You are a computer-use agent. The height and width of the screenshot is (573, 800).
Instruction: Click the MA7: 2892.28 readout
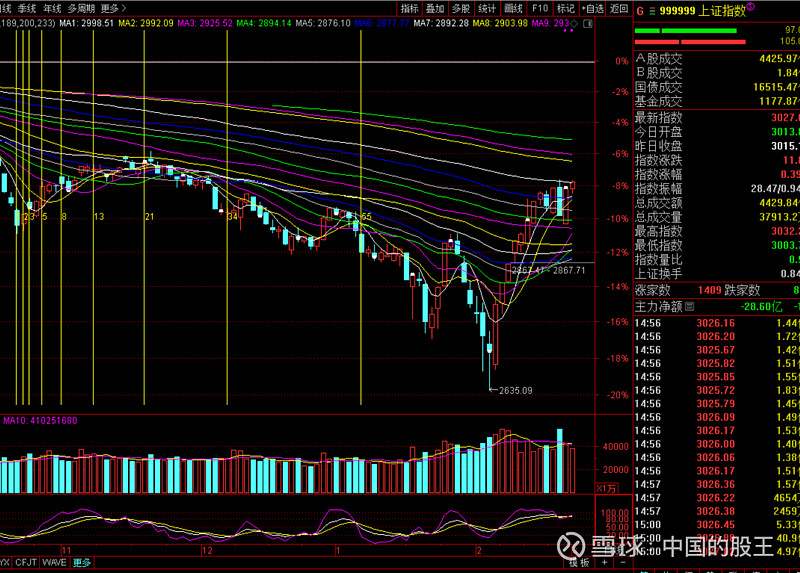click(x=441, y=23)
